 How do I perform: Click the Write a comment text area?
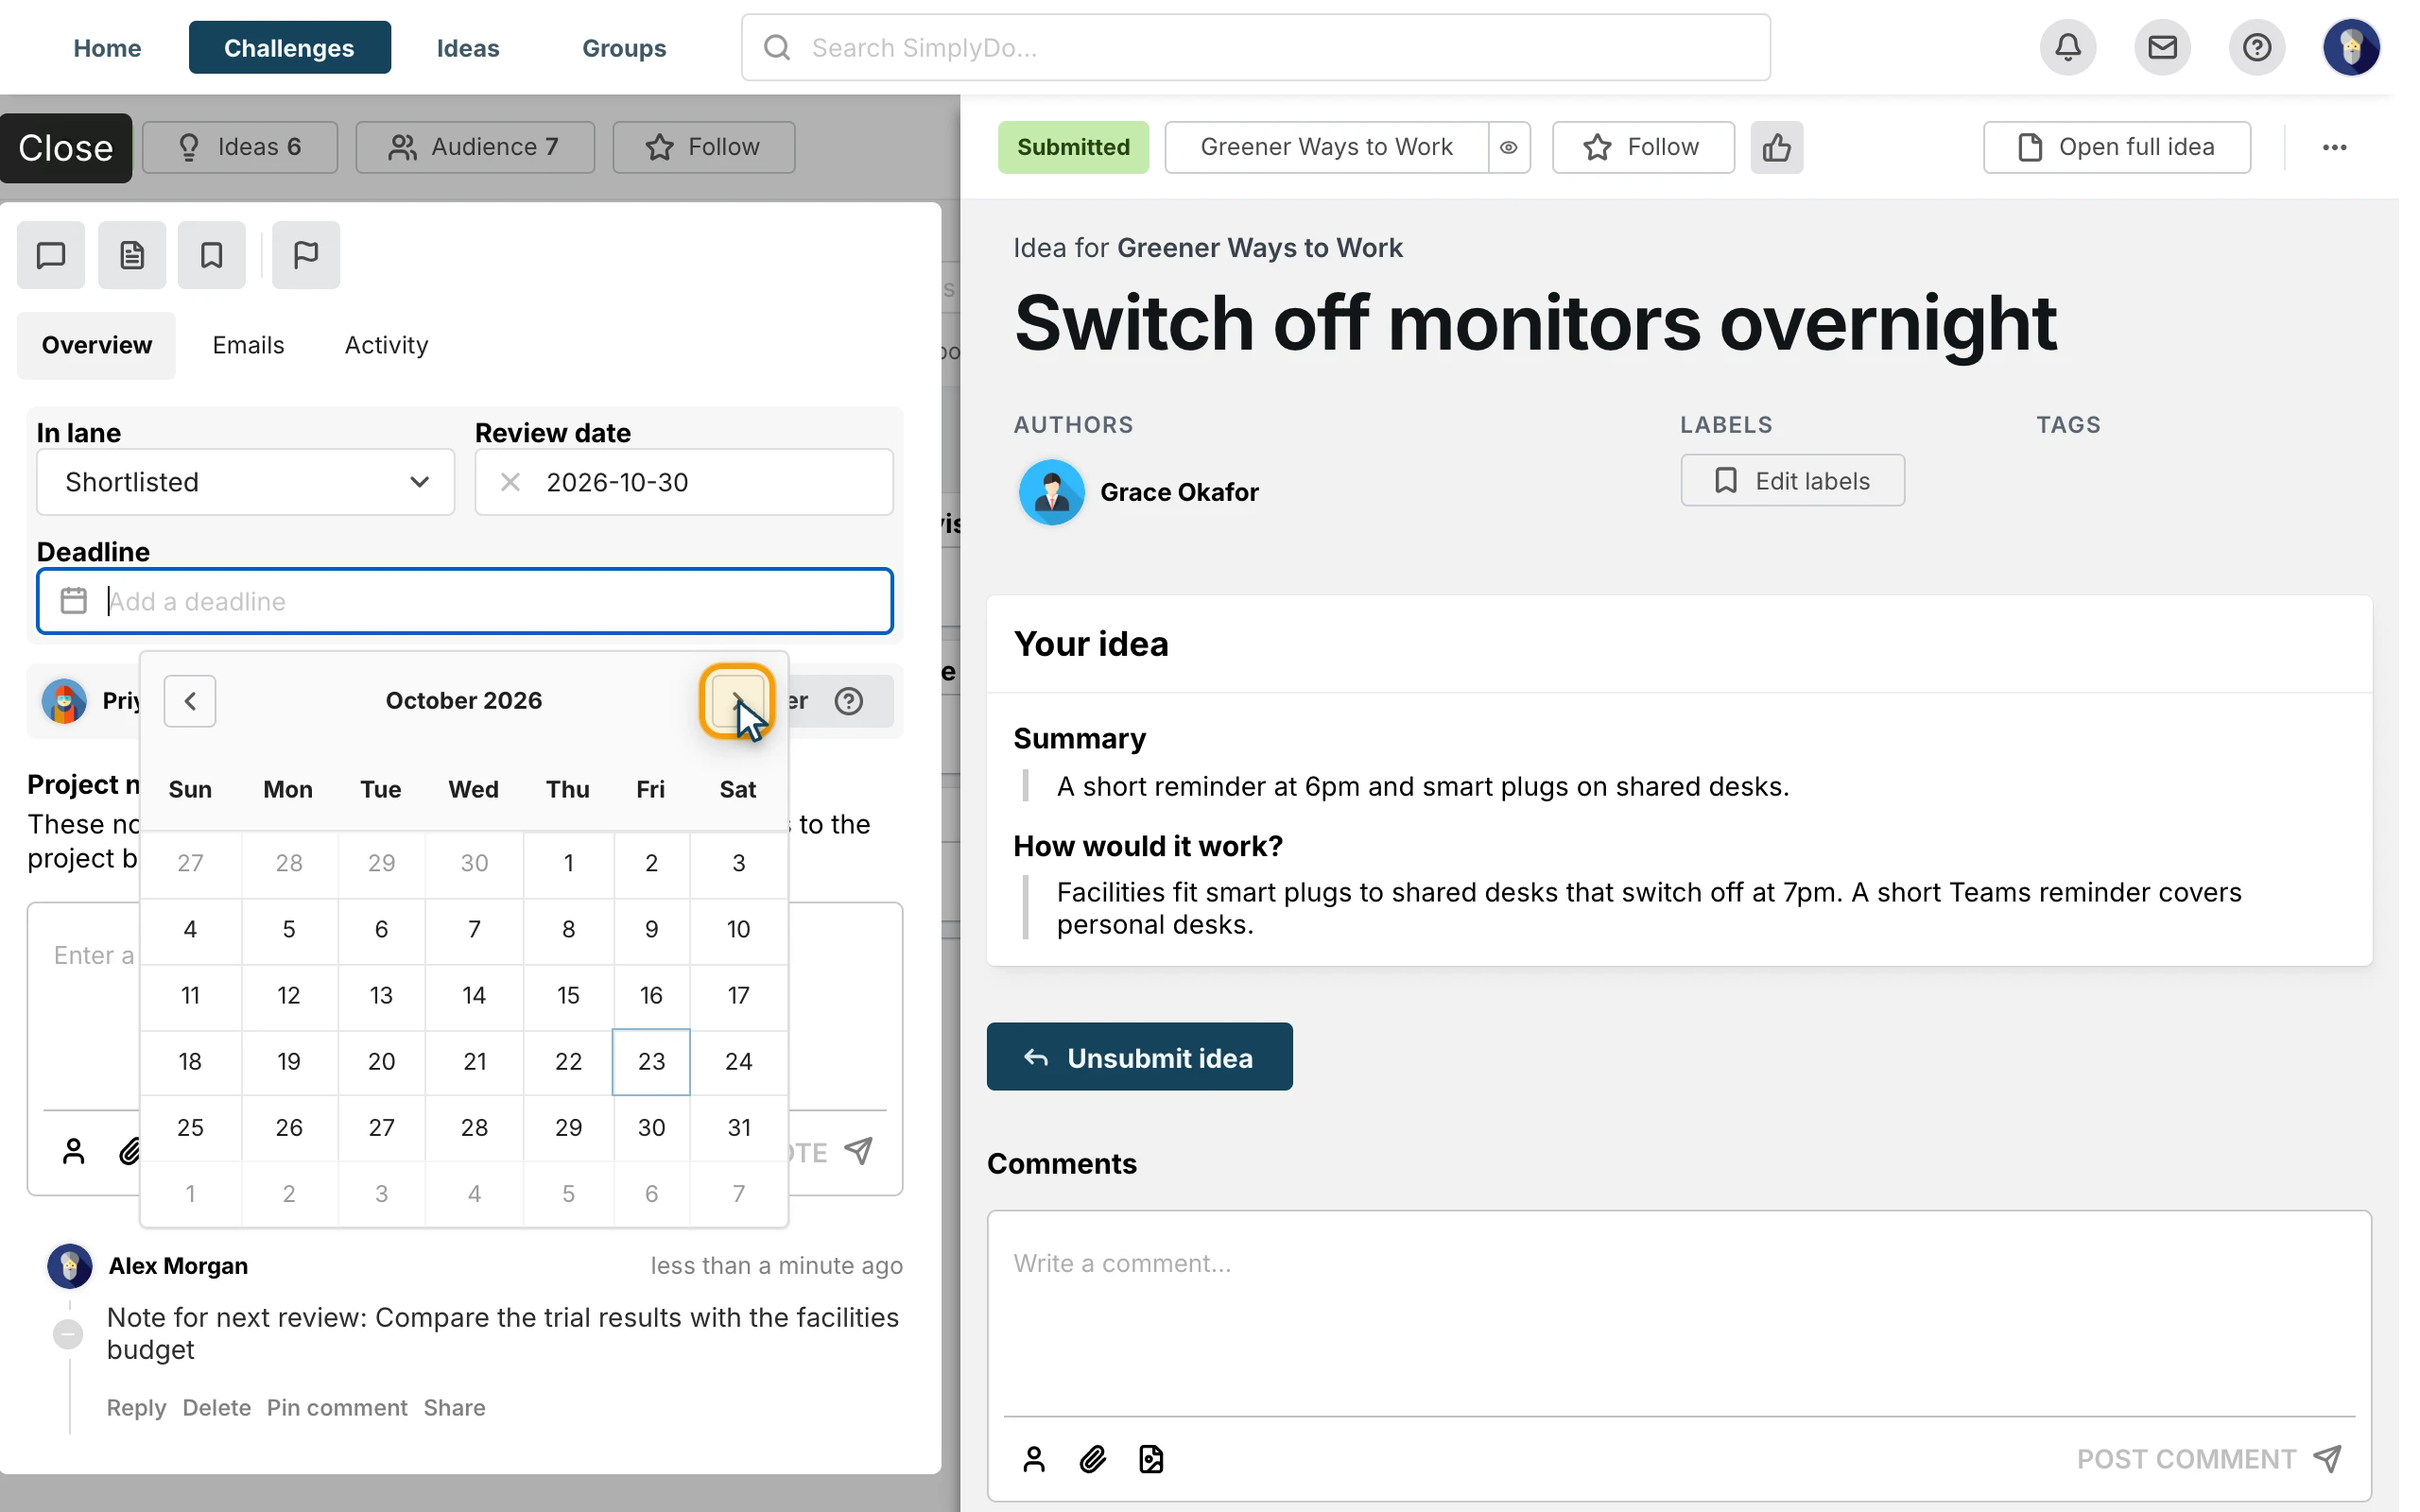click(x=1678, y=1311)
